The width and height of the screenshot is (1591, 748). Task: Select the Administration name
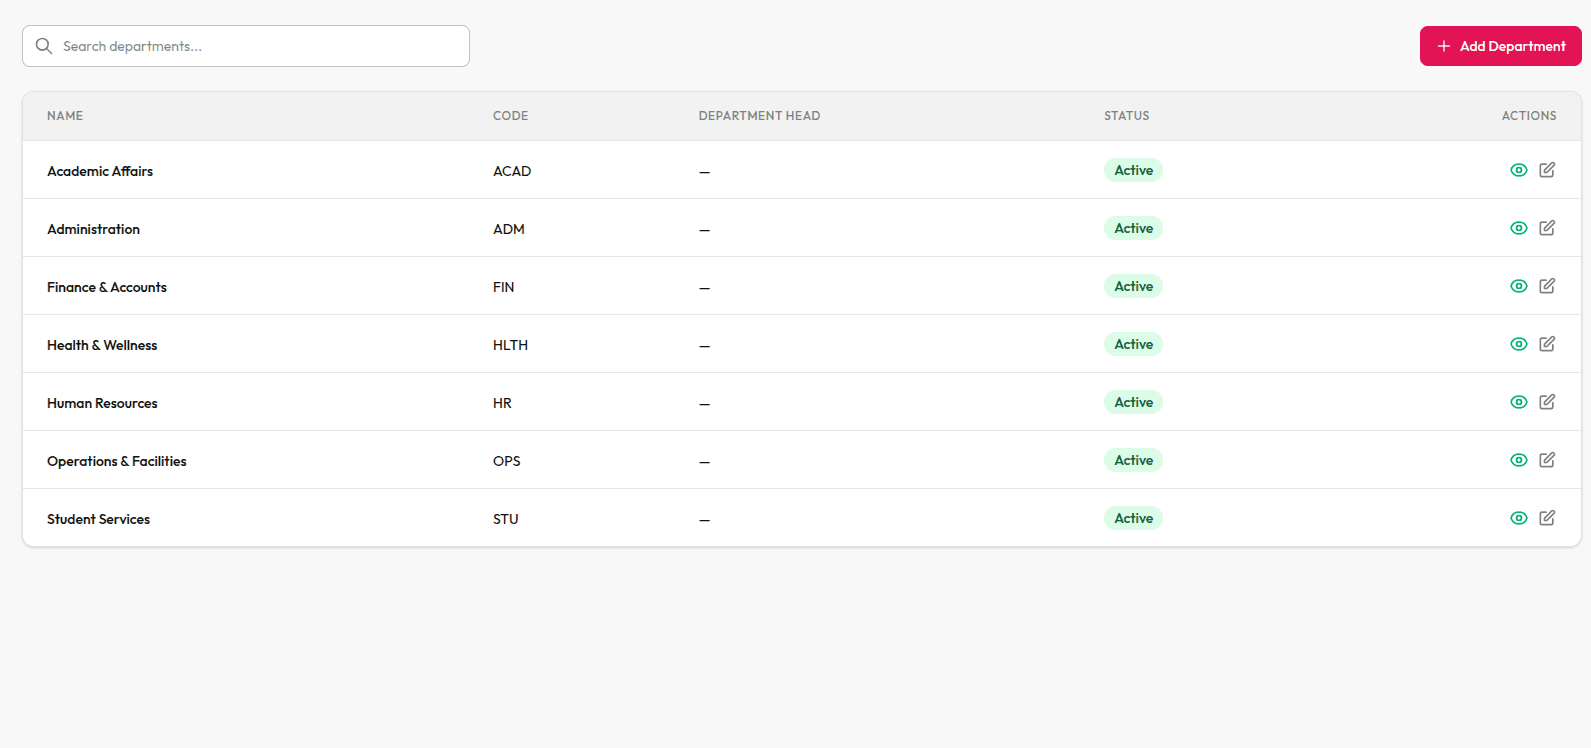click(93, 229)
